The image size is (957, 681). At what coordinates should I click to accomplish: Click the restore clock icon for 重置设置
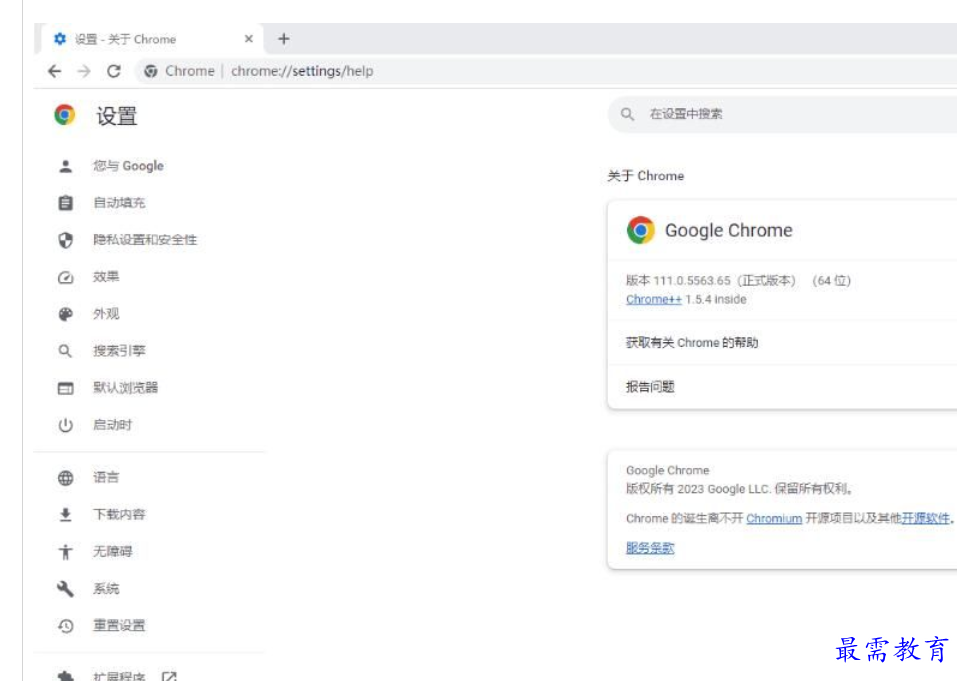coord(66,626)
